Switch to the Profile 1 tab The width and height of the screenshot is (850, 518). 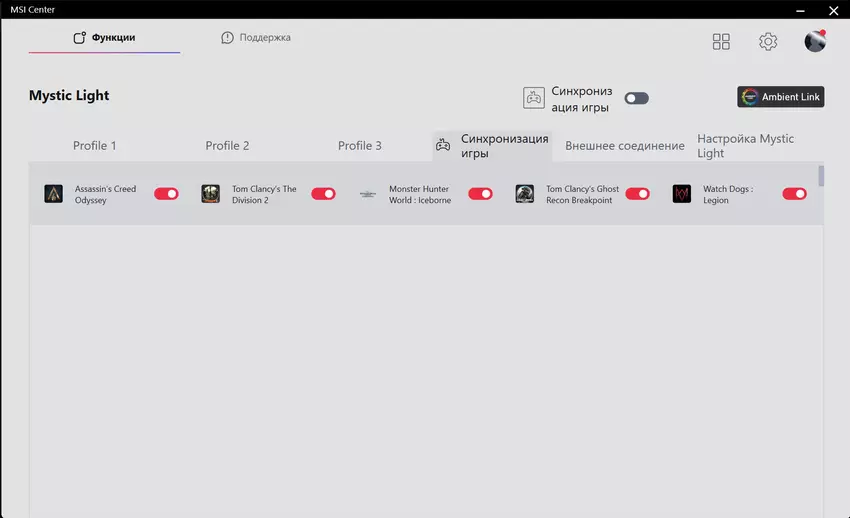(95, 146)
